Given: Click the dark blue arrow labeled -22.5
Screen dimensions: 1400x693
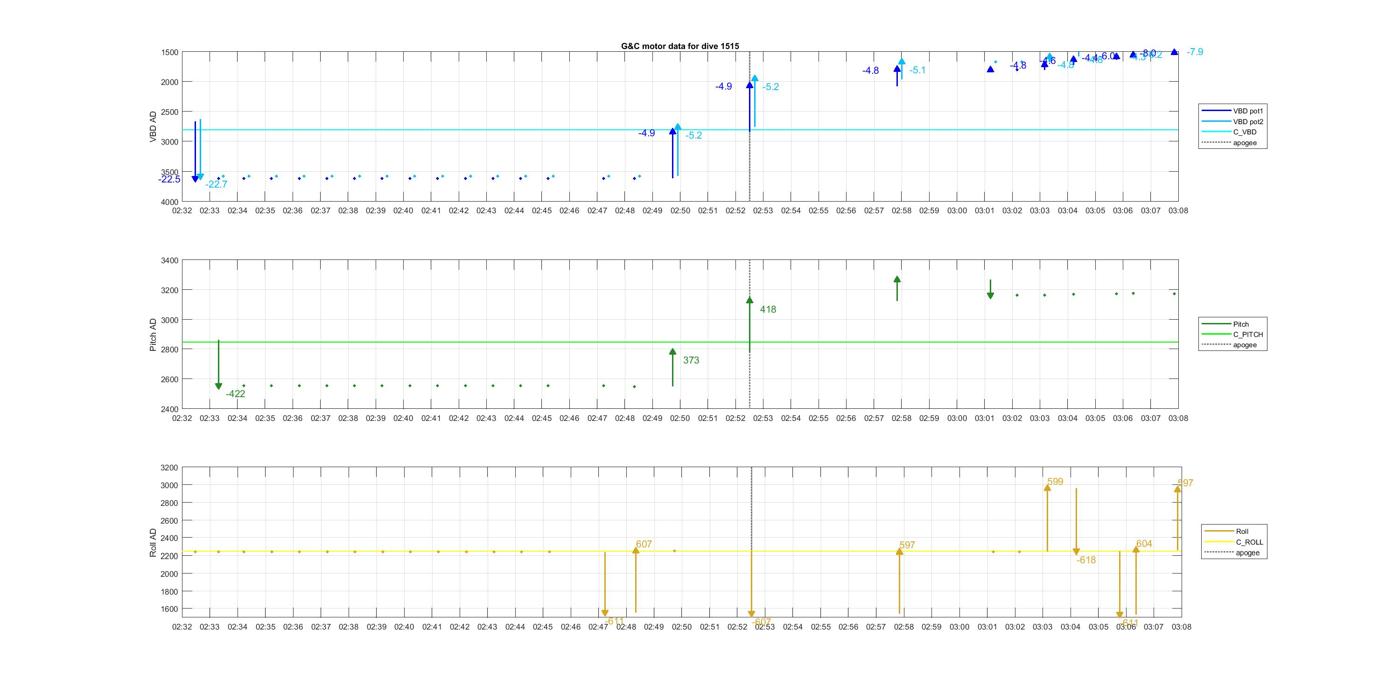Looking at the screenshot, I should (x=195, y=152).
